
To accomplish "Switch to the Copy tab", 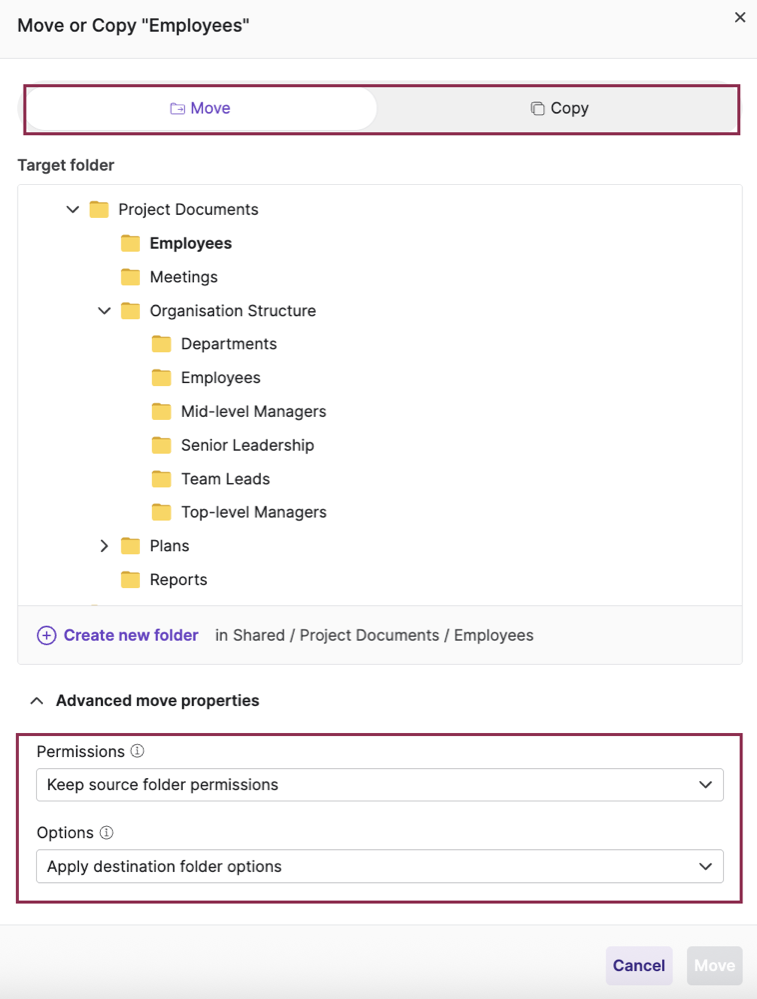I will 559,108.
